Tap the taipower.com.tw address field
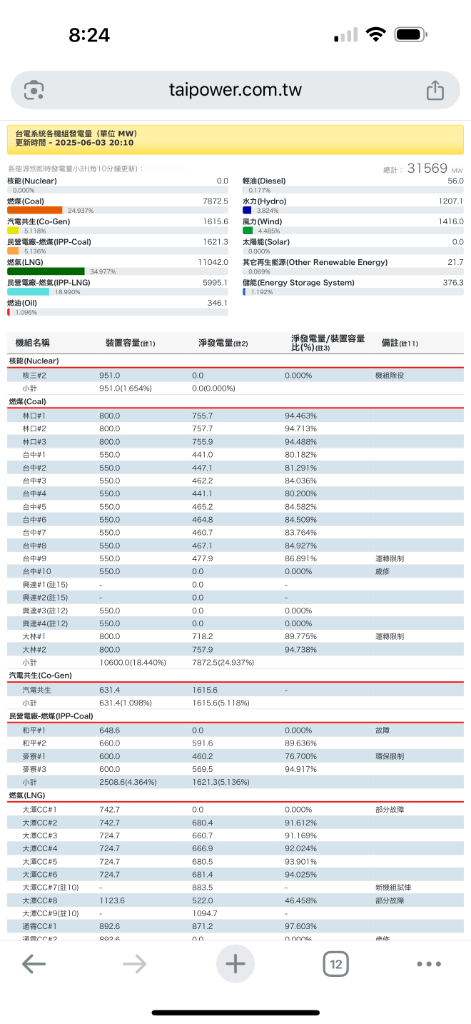This screenshot has width=471, height=1024. coord(235,90)
